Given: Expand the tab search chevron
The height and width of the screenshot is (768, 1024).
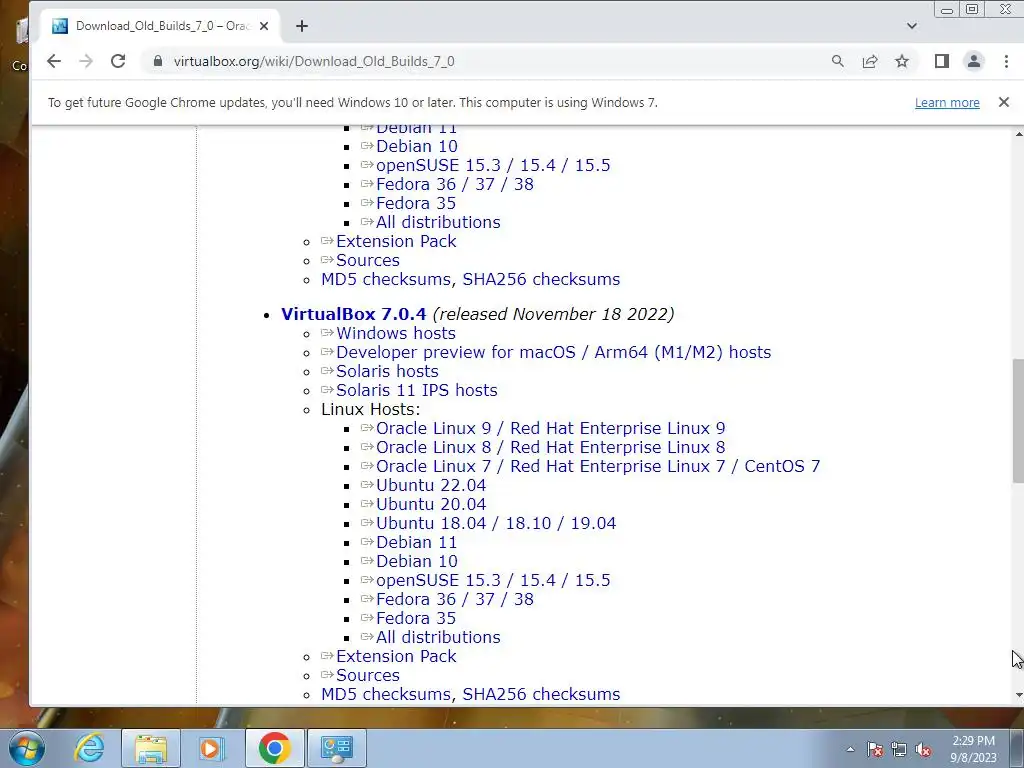Looking at the screenshot, I should click(x=912, y=26).
